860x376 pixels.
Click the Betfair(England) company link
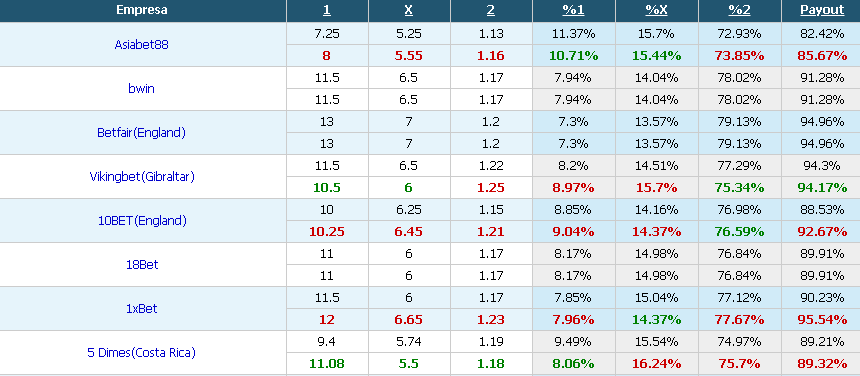point(142,132)
